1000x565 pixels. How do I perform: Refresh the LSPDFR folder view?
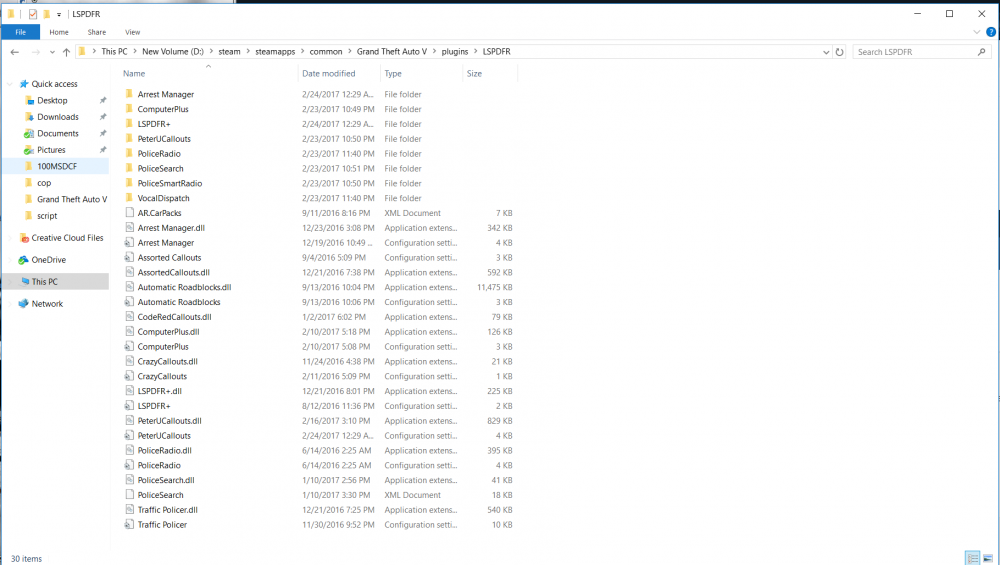tap(839, 52)
